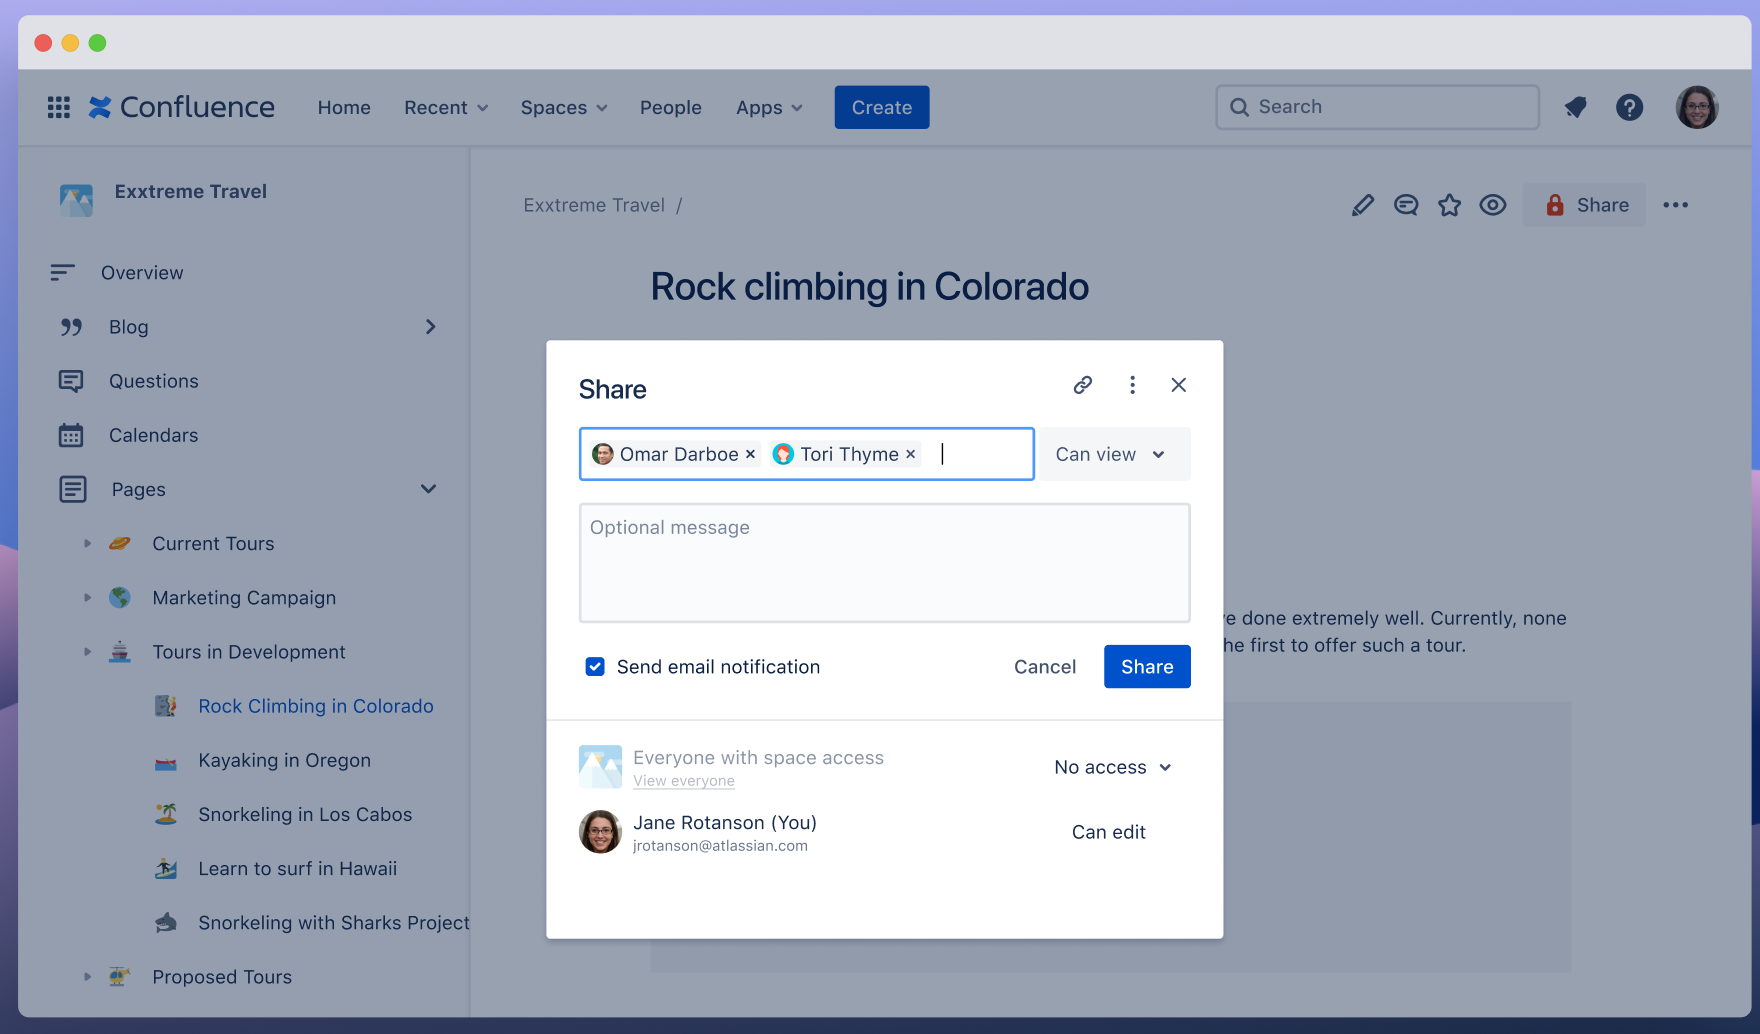Click the Search field
The height and width of the screenshot is (1034, 1760).
click(1377, 107)
